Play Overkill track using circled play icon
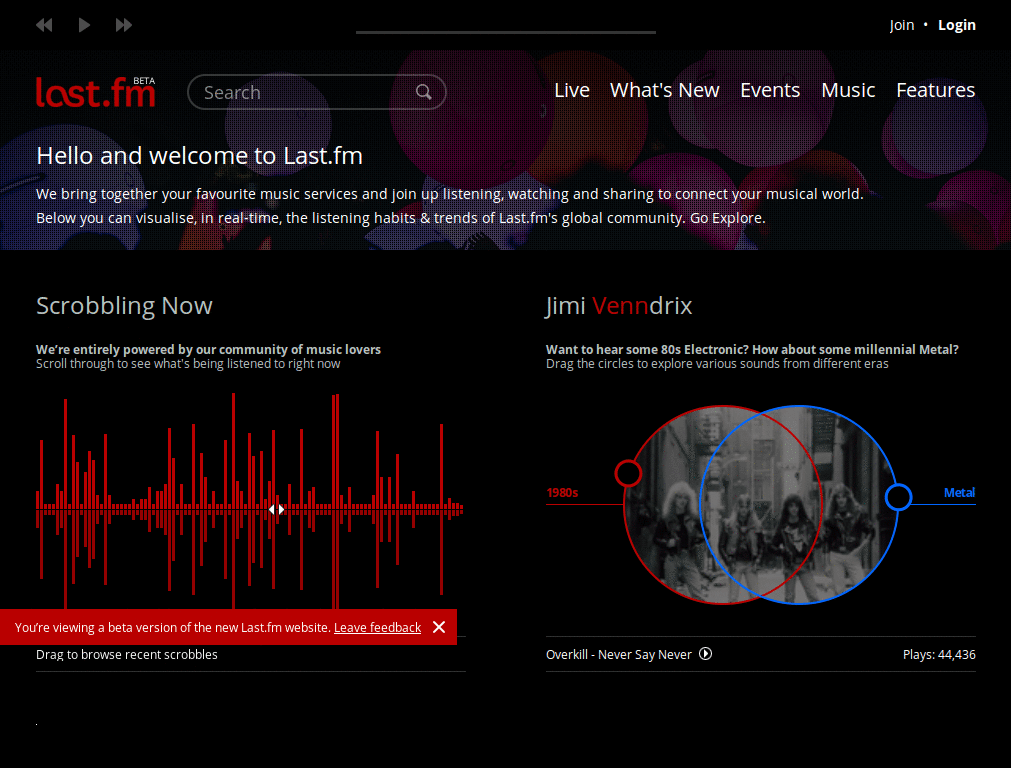This screenshot has height=768, width=1024. (705, 654)
